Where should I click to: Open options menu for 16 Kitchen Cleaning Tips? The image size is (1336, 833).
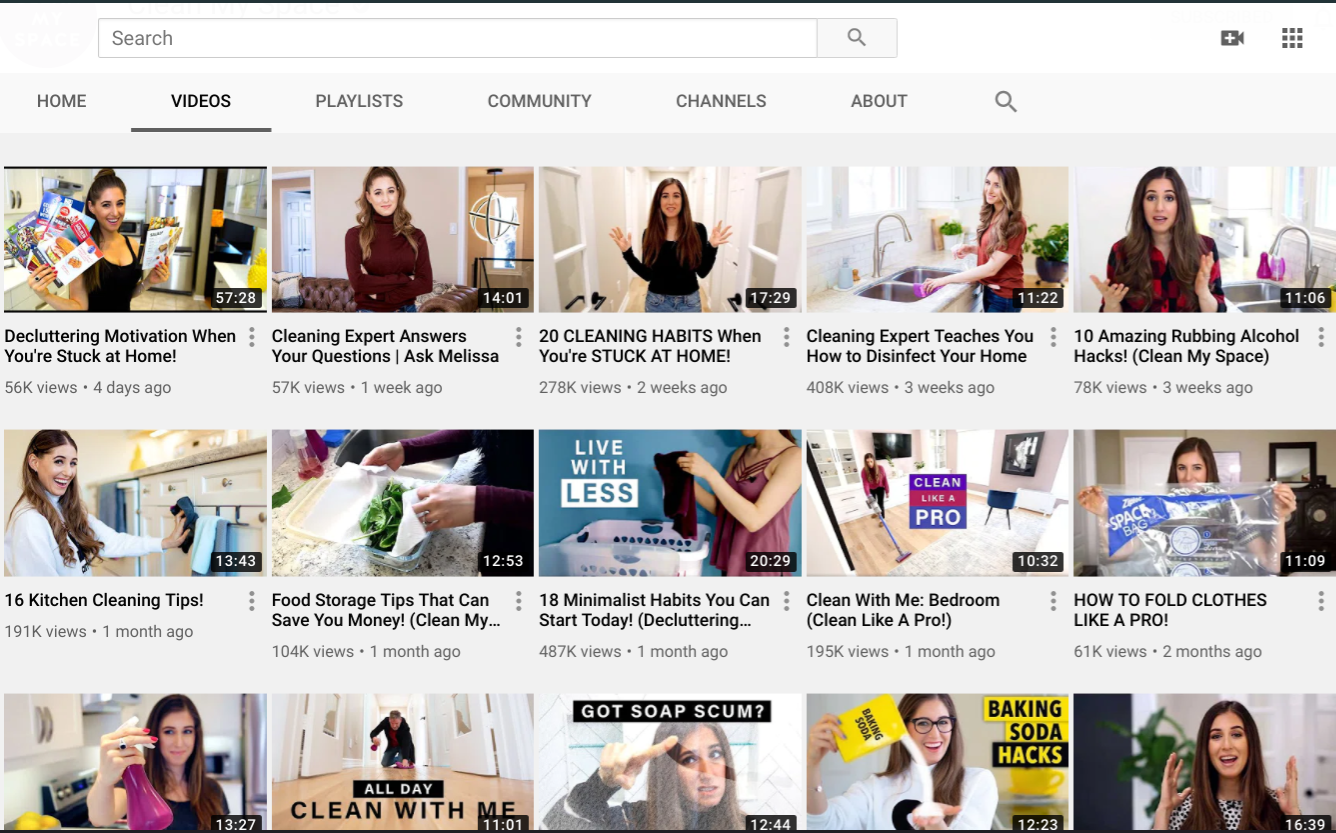click(252, 601)
